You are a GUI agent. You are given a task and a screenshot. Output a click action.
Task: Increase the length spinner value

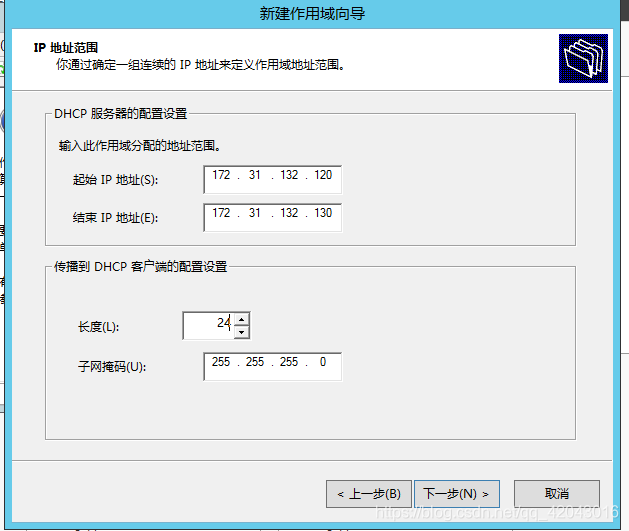click(241, 320)
